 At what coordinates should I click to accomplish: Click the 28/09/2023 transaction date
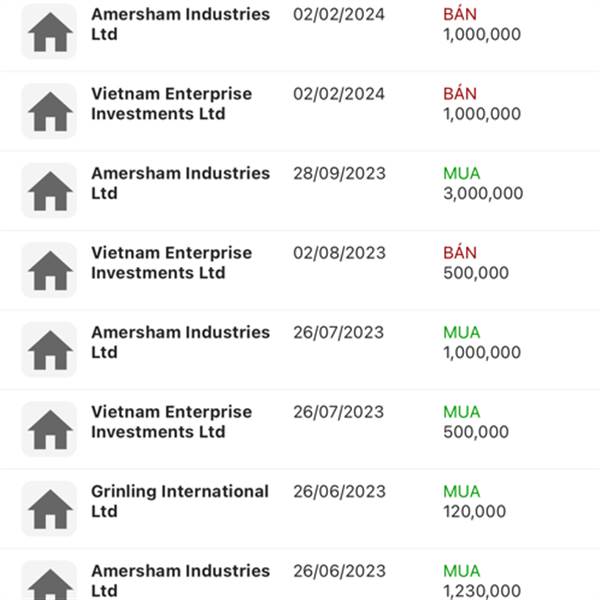(x=338, y=173)
